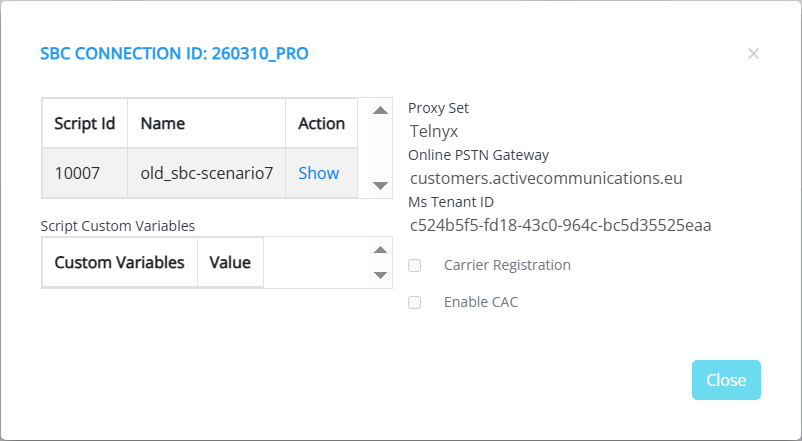Toggle the Enable CAC checkbox
Screen dimensions: 802x441
tap(415, 302)
